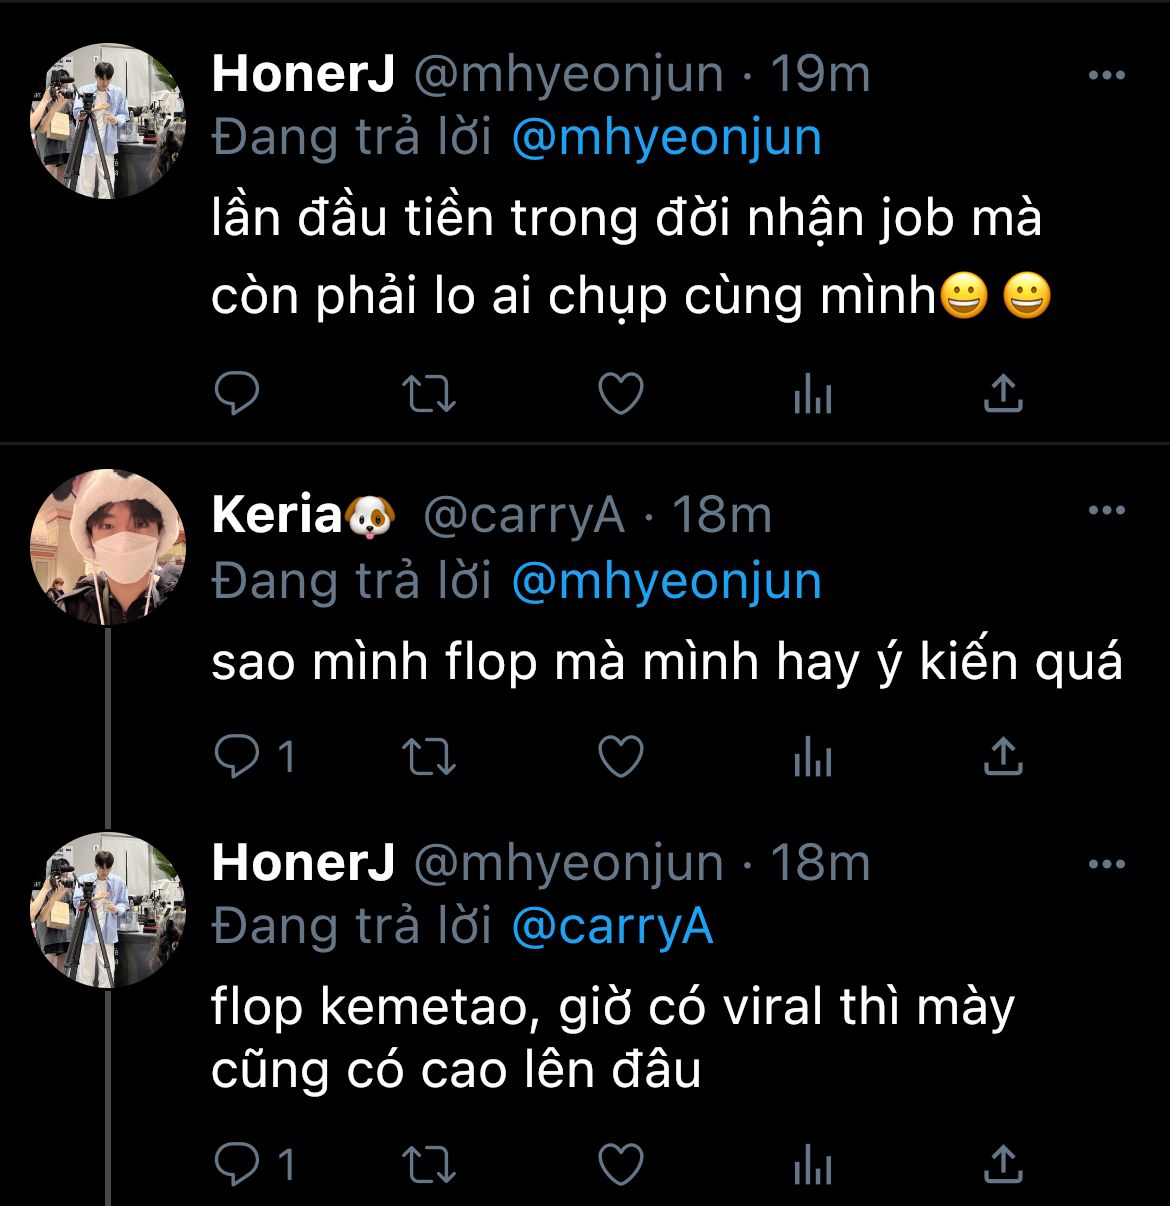1170x1206 pixels.
Task: Retweet HonerJ's first tweet
Action: click(429, 394)
